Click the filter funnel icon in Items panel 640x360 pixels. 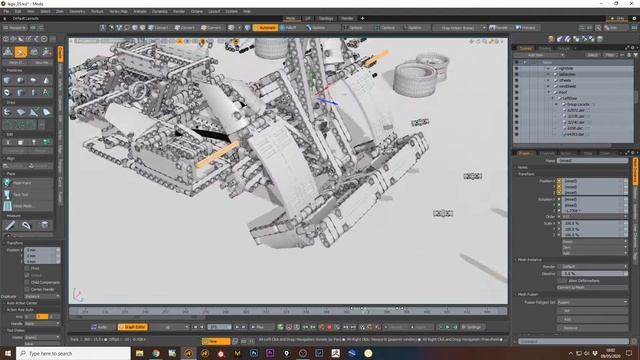click(x=636, y=55)
